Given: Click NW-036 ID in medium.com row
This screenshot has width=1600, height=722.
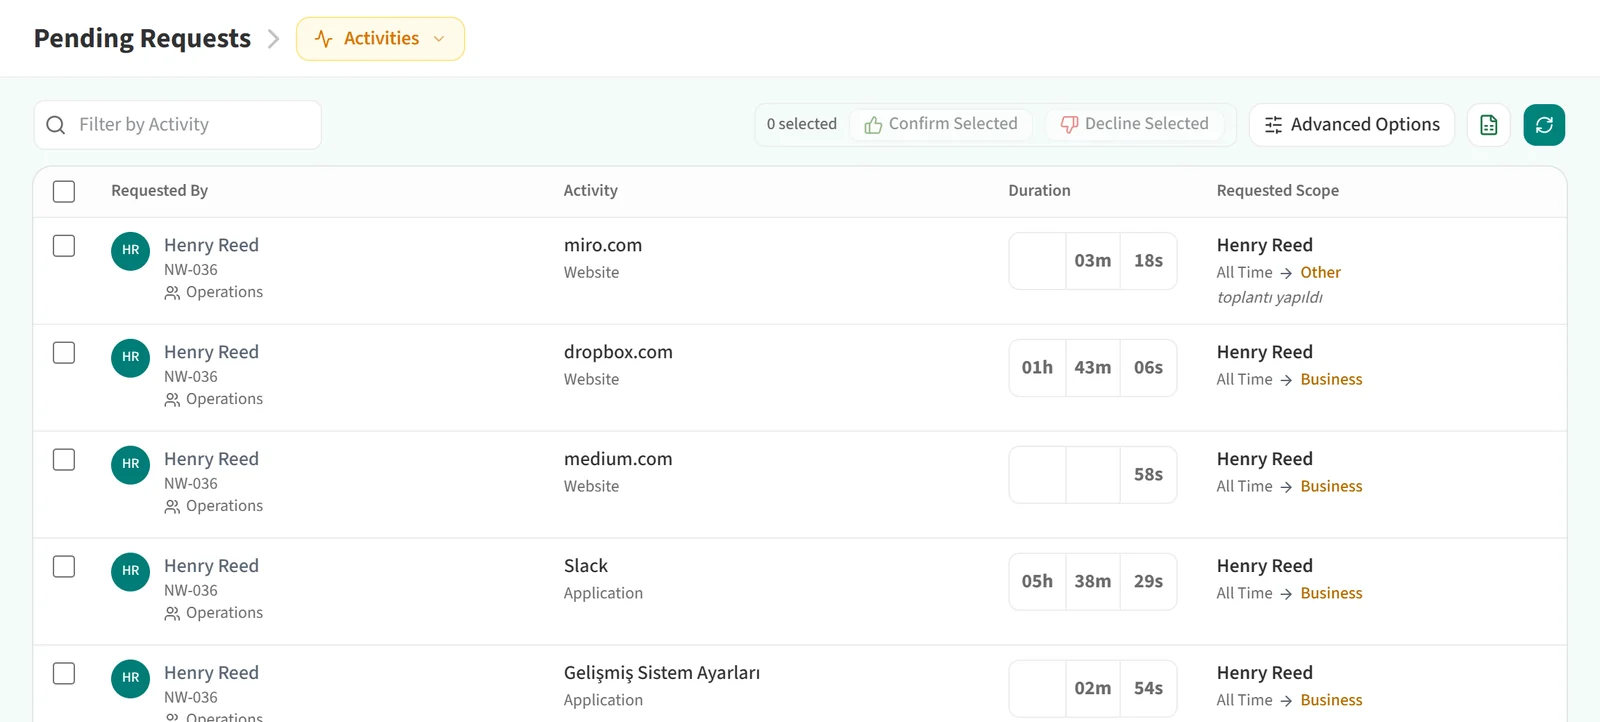Looking at the screenshot, I should coord(191,484).
